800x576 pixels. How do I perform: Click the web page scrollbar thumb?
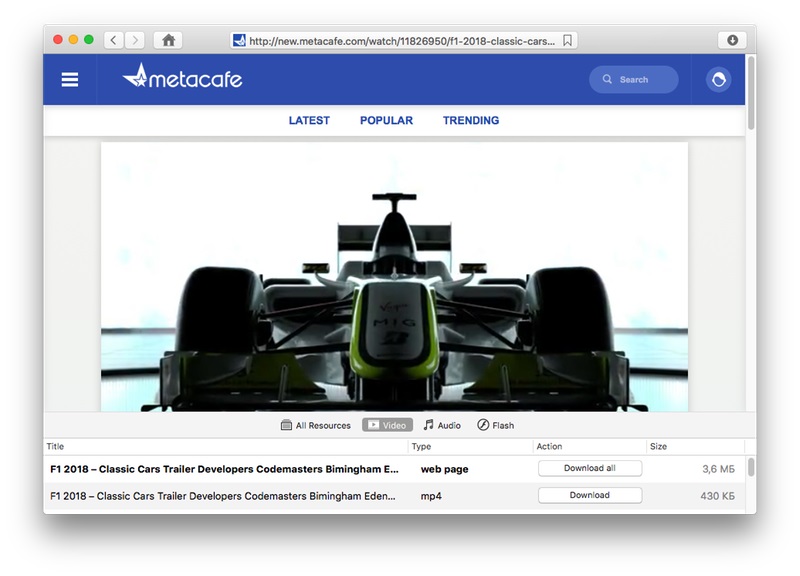751,93
